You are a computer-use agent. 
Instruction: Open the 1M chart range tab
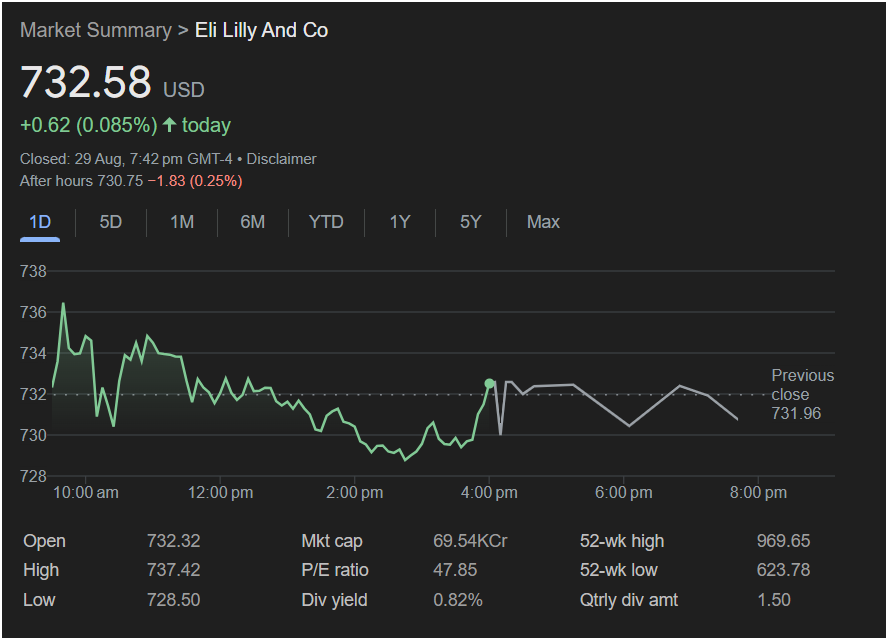coord(182,222)
